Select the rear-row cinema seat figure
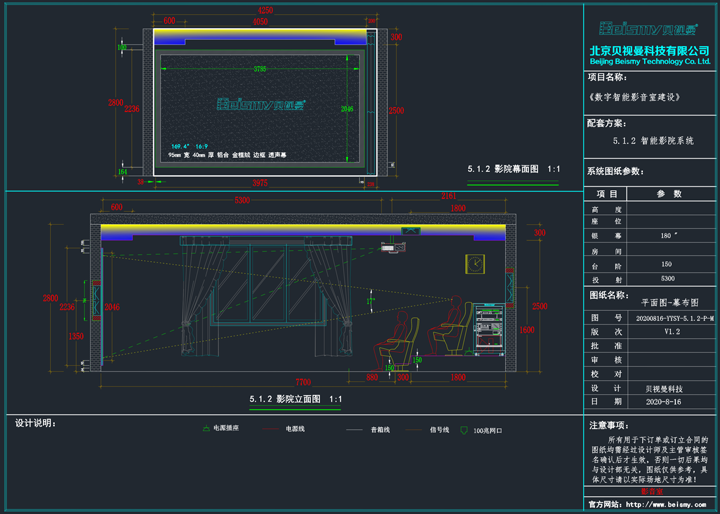 (x=450, y=326)
